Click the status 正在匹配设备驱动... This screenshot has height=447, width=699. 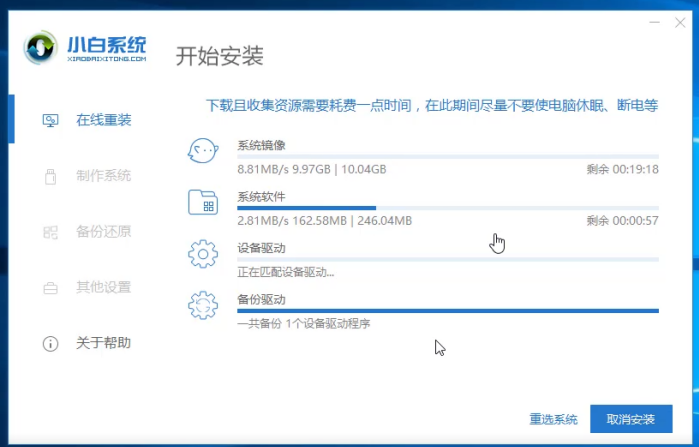point(286,272)
